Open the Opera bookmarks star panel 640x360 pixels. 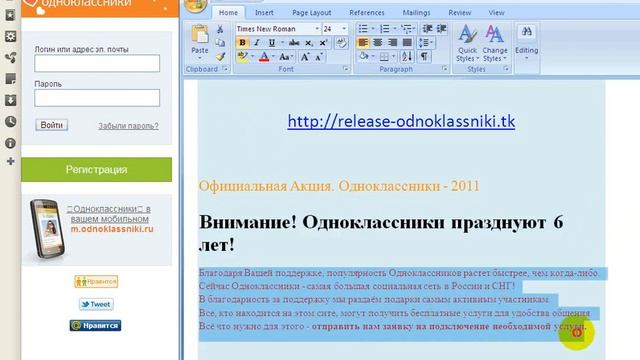point(10,16)
